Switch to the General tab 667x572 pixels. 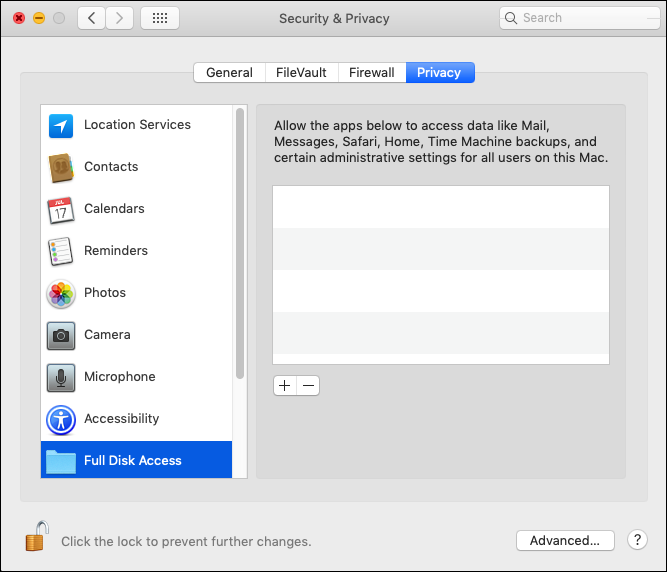pyautogui.click(x=229, y=72)
